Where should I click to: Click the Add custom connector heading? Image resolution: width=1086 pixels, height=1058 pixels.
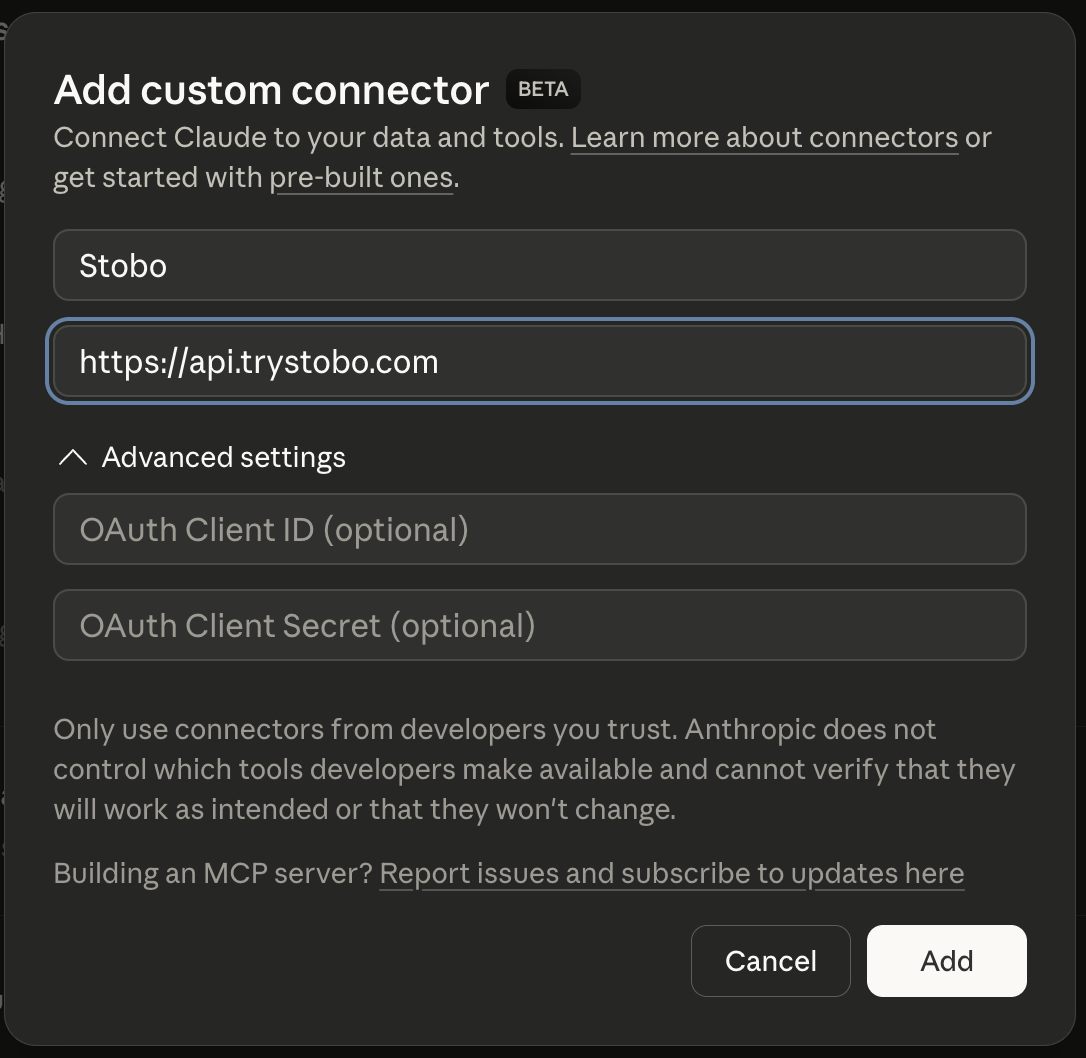pos(270,89)
